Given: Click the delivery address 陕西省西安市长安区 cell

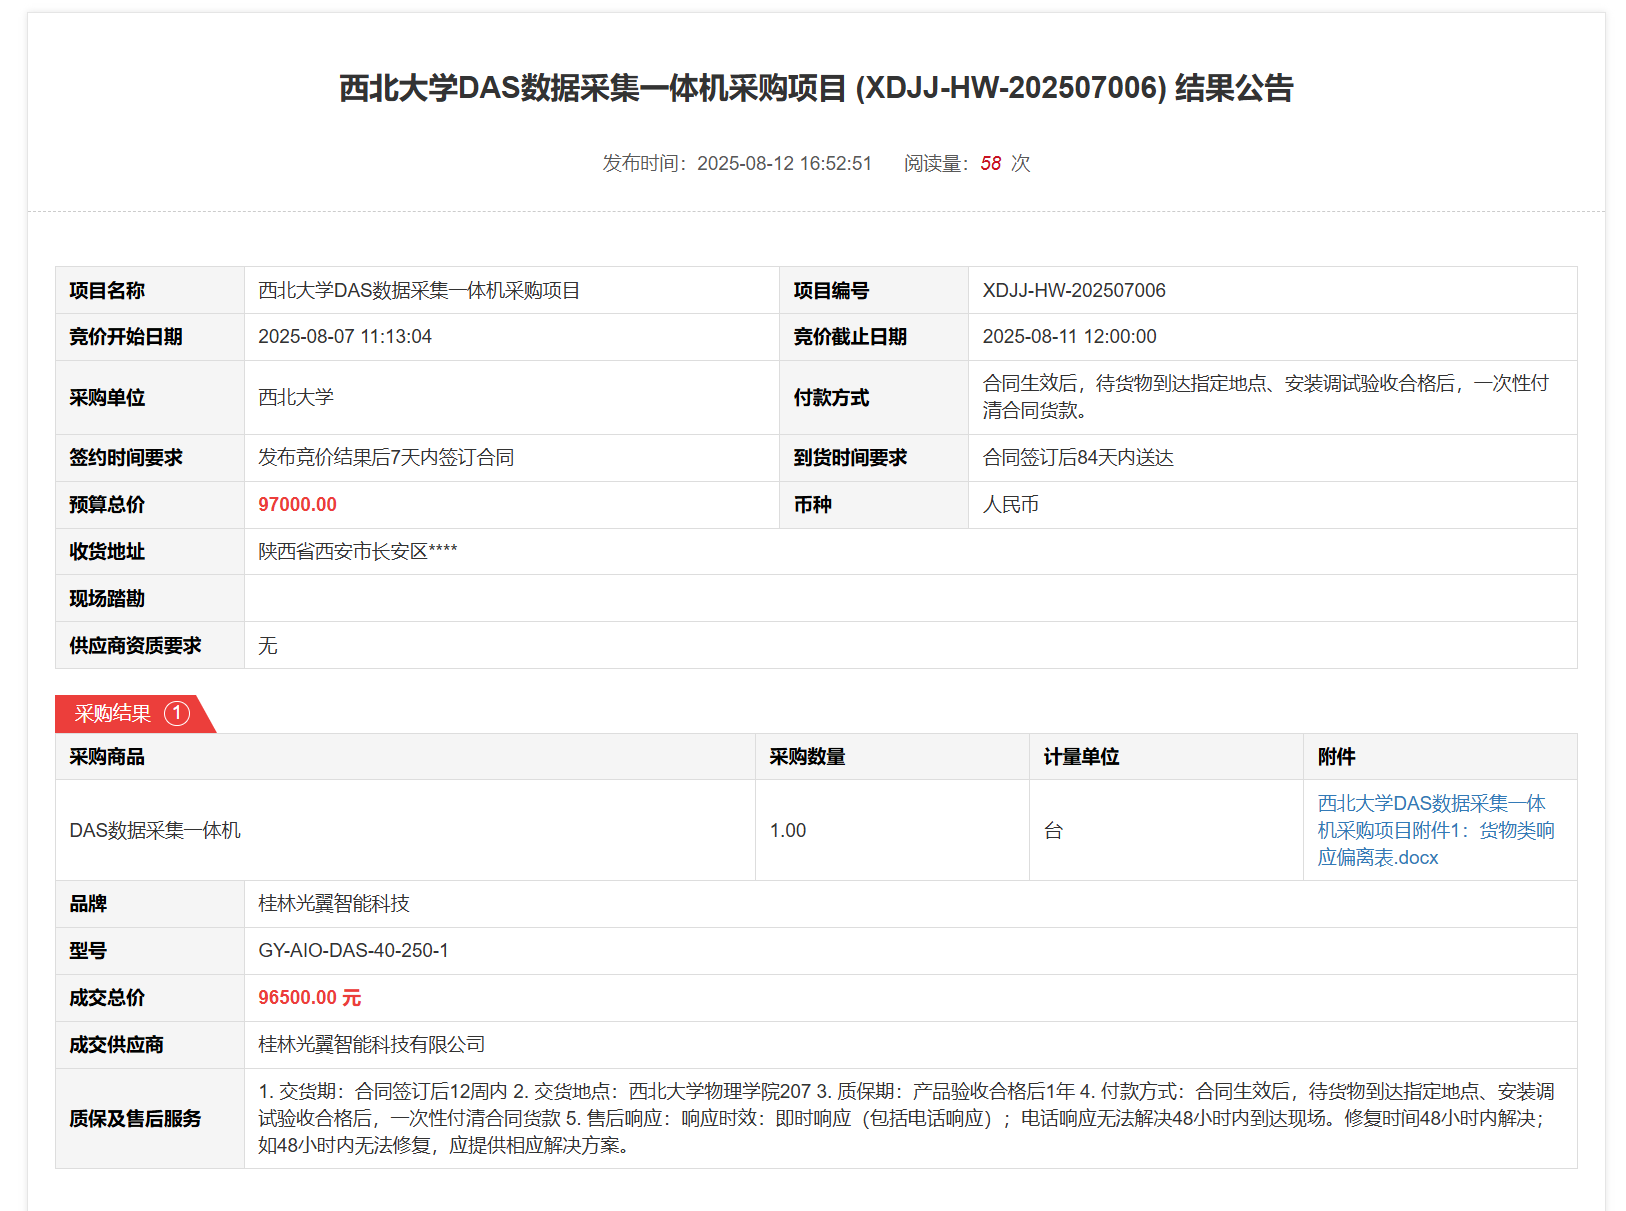Looking at the screenshot, I should point(357,551).
